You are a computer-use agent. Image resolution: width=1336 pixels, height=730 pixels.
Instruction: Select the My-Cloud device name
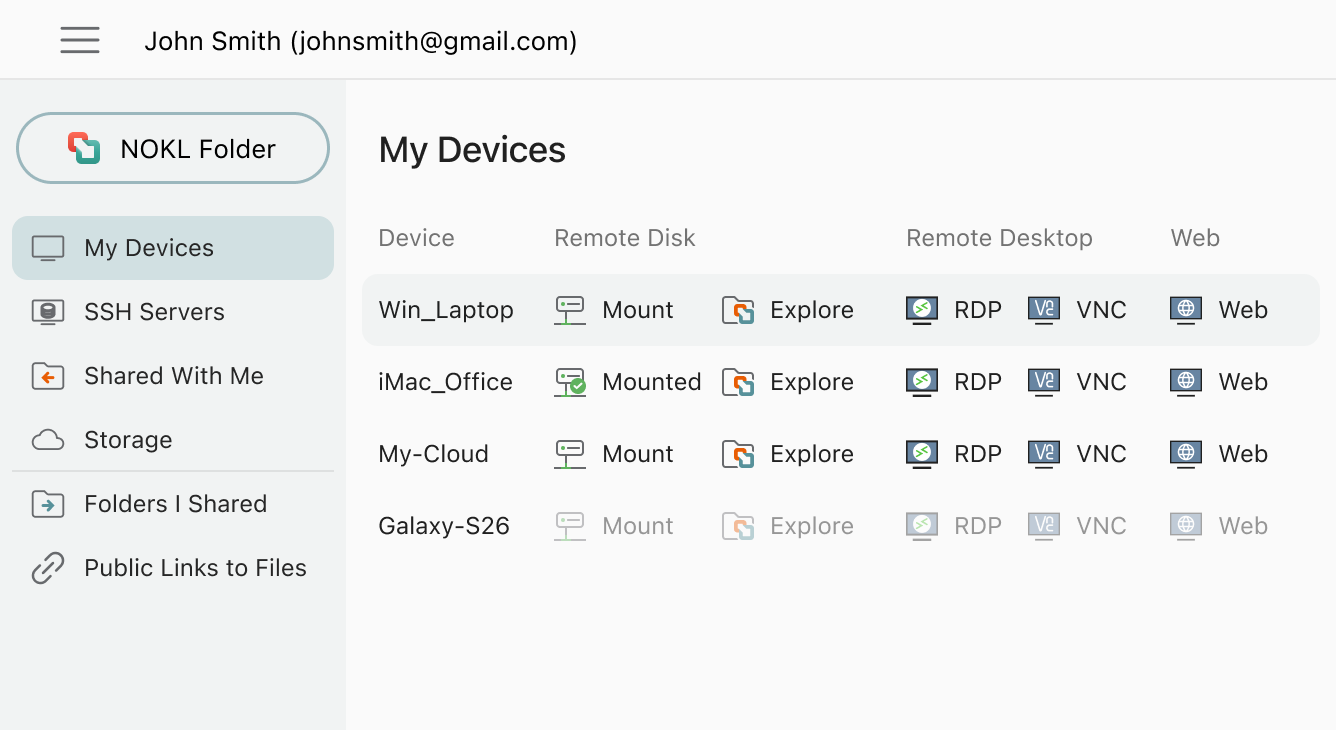434,454
